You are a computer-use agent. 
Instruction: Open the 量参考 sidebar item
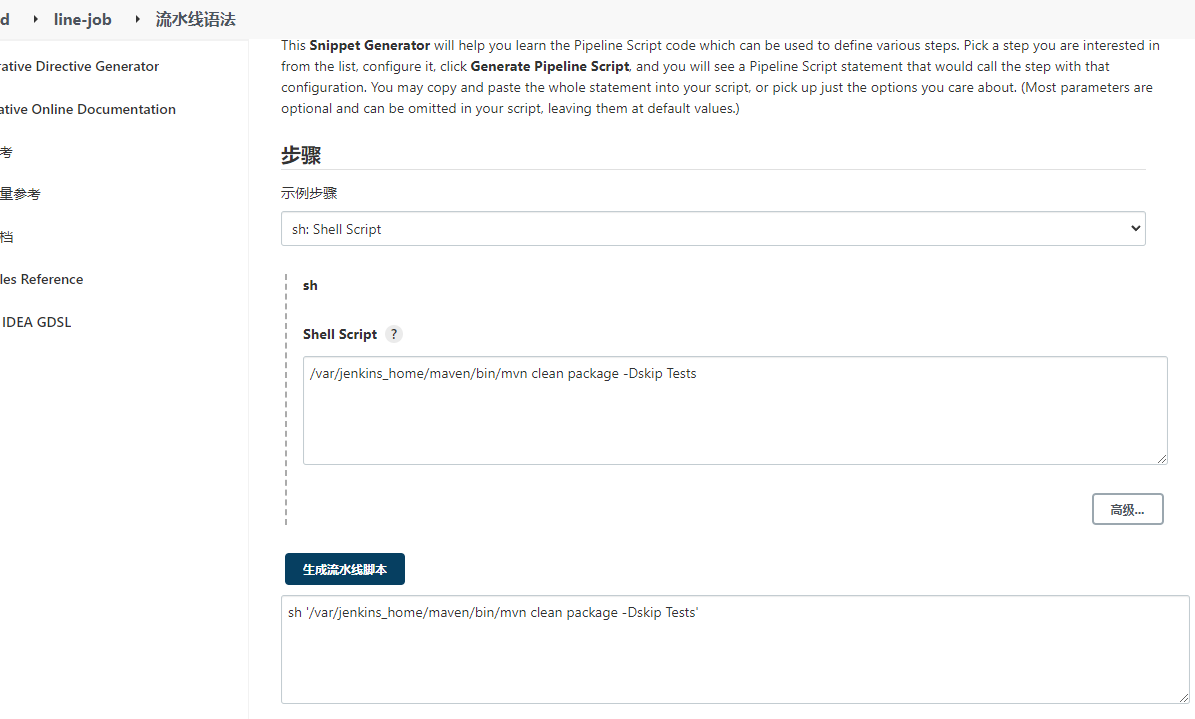20,194
